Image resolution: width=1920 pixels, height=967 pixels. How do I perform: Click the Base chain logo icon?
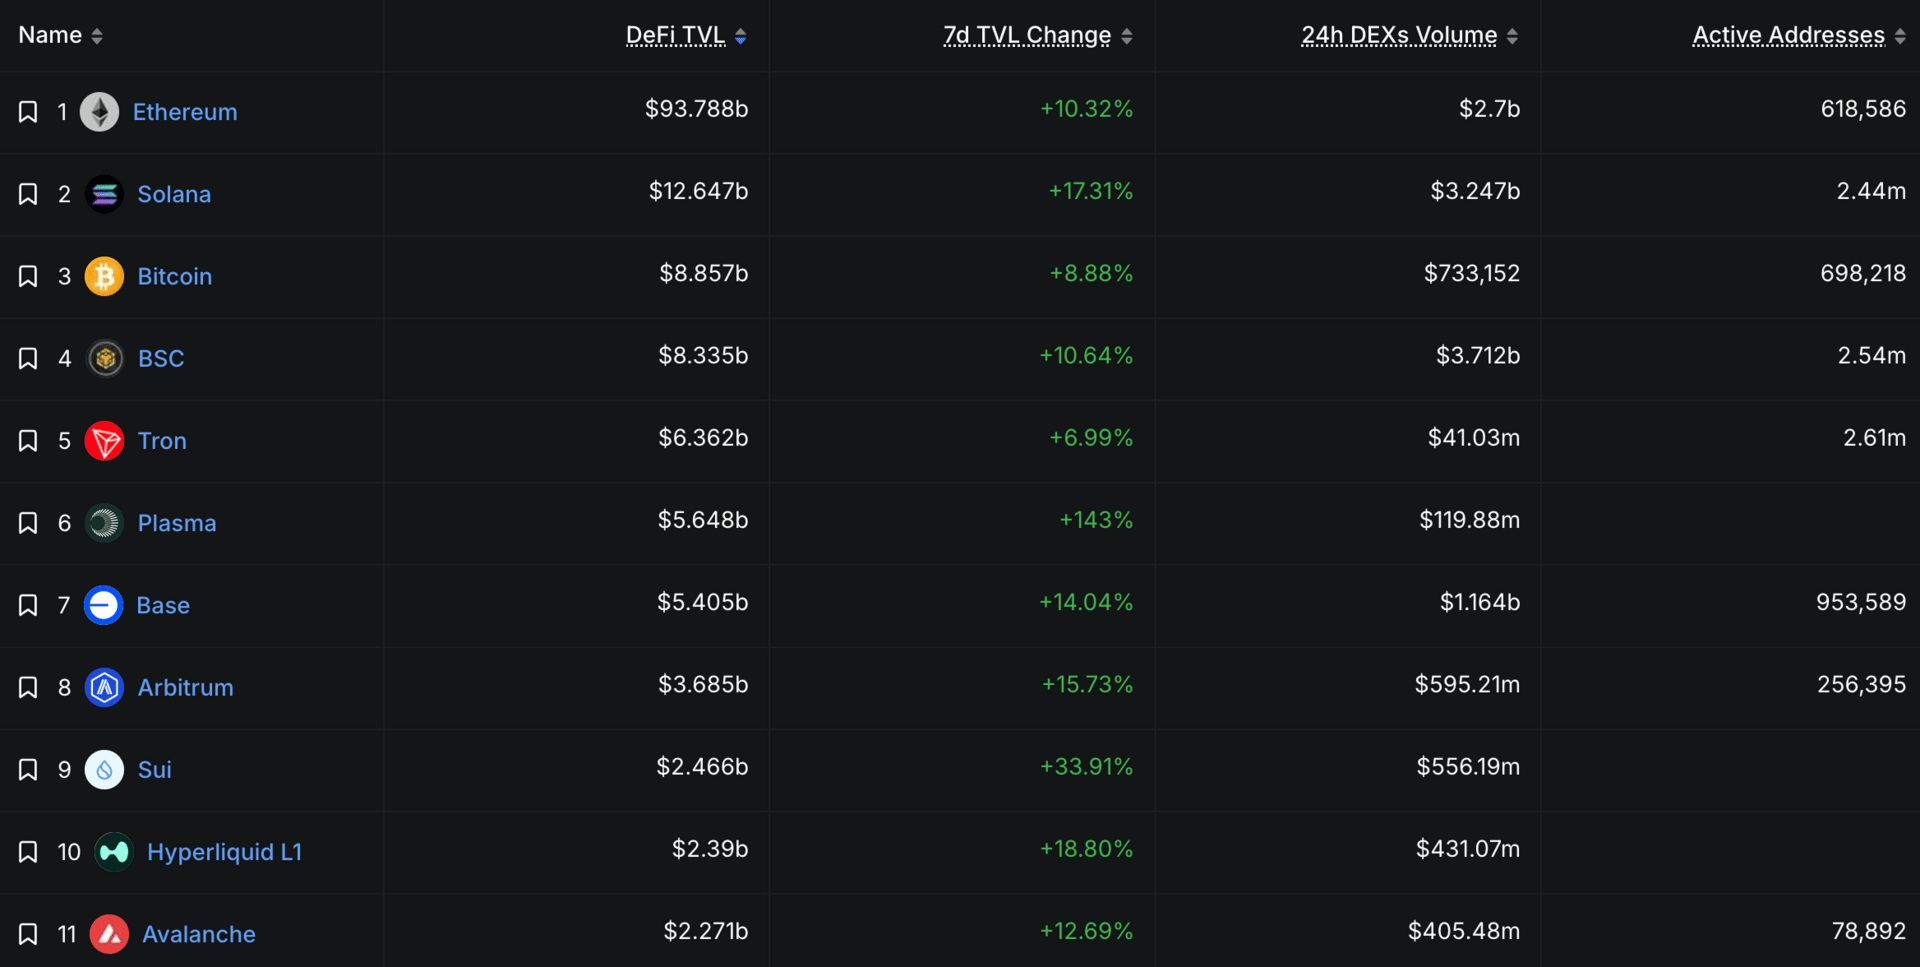(x=103, y=605)
